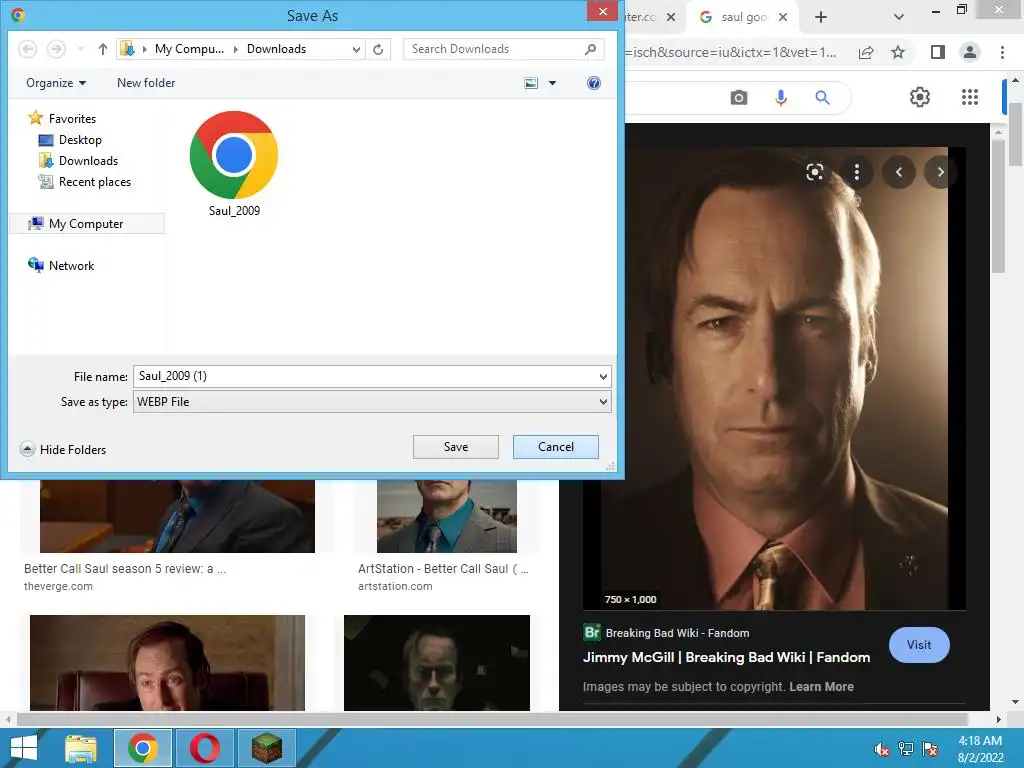Image resolution: width=1024 pixels, height=768 pixels.
Task: Click the Save button
Action: click(456, 447)
